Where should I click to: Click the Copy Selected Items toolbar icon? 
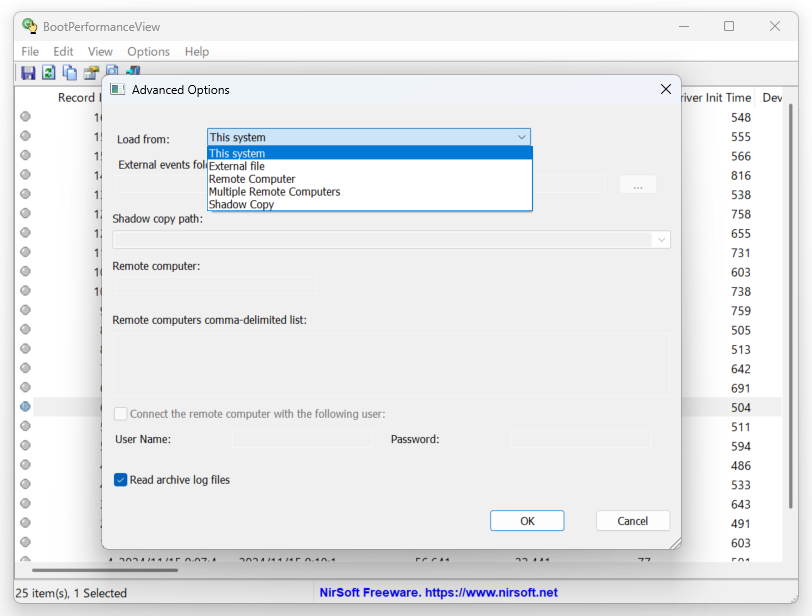[x=69, y=72]
